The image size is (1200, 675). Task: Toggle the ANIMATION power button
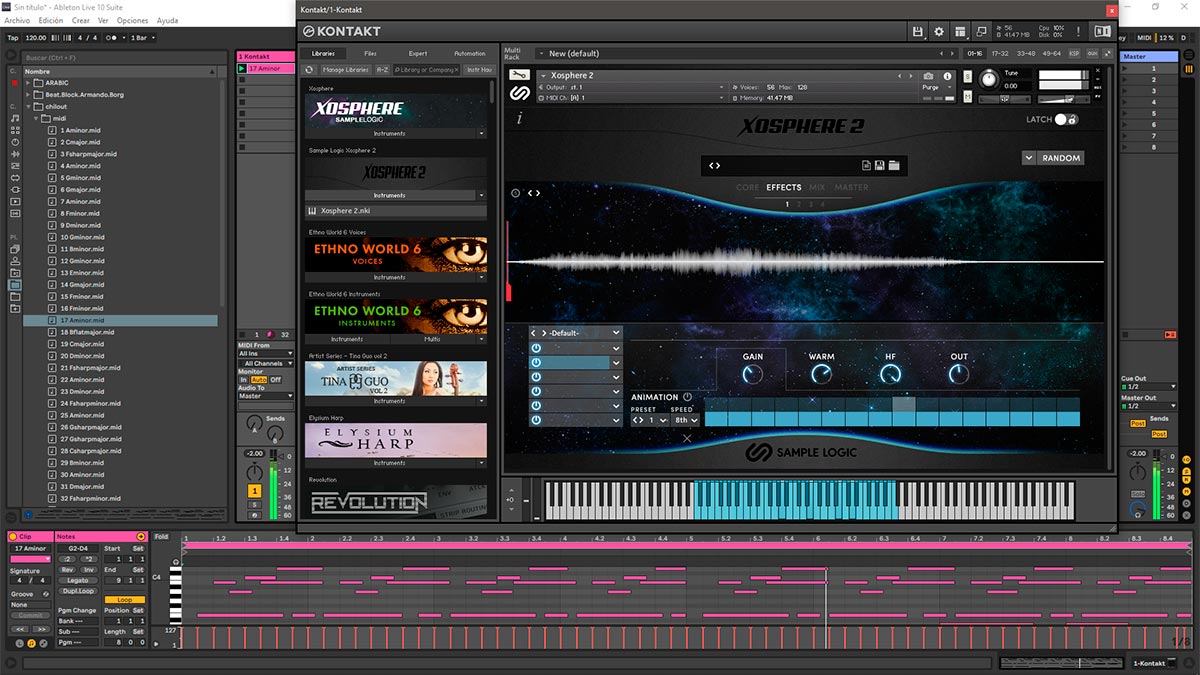[688, 397]
